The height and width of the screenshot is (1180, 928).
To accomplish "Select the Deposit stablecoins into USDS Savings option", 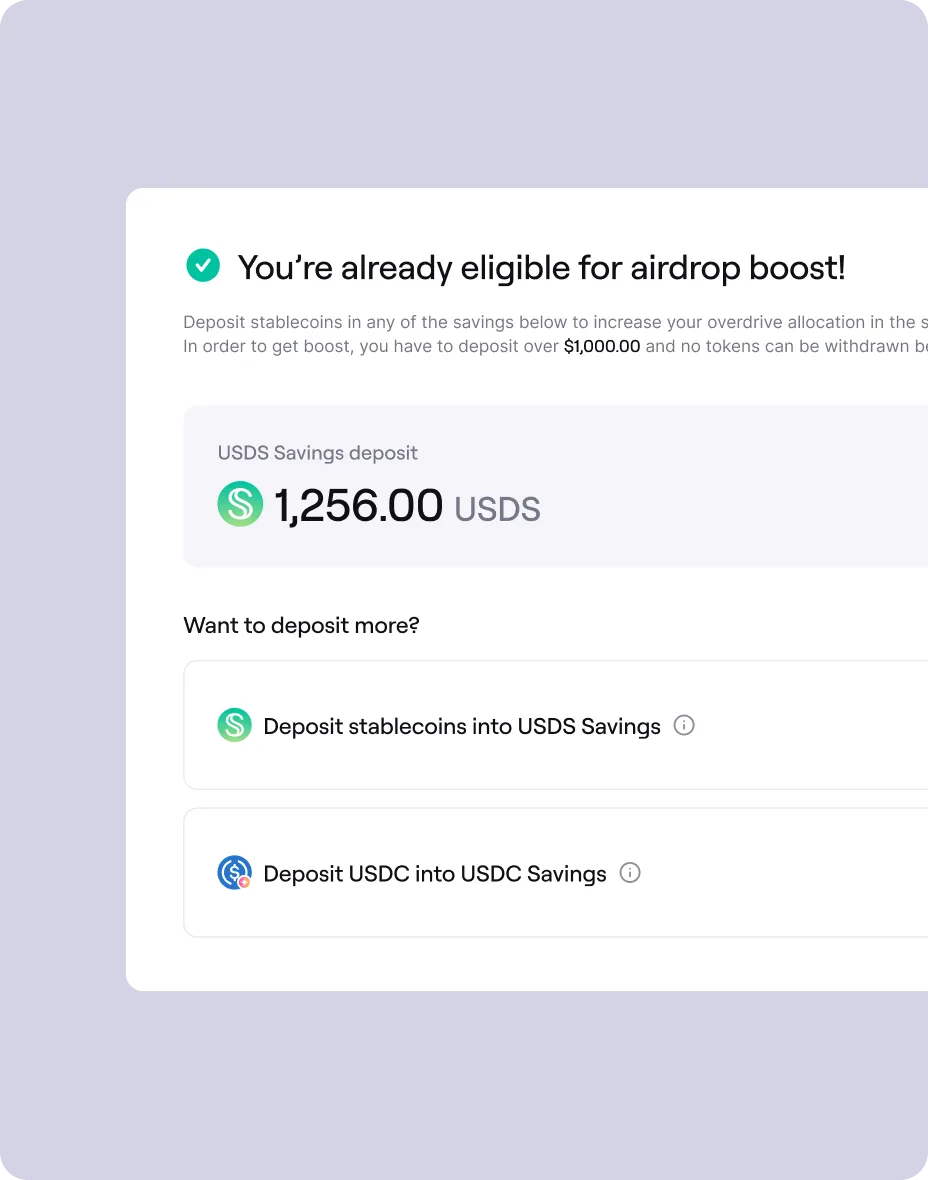I will coord(460,725).
